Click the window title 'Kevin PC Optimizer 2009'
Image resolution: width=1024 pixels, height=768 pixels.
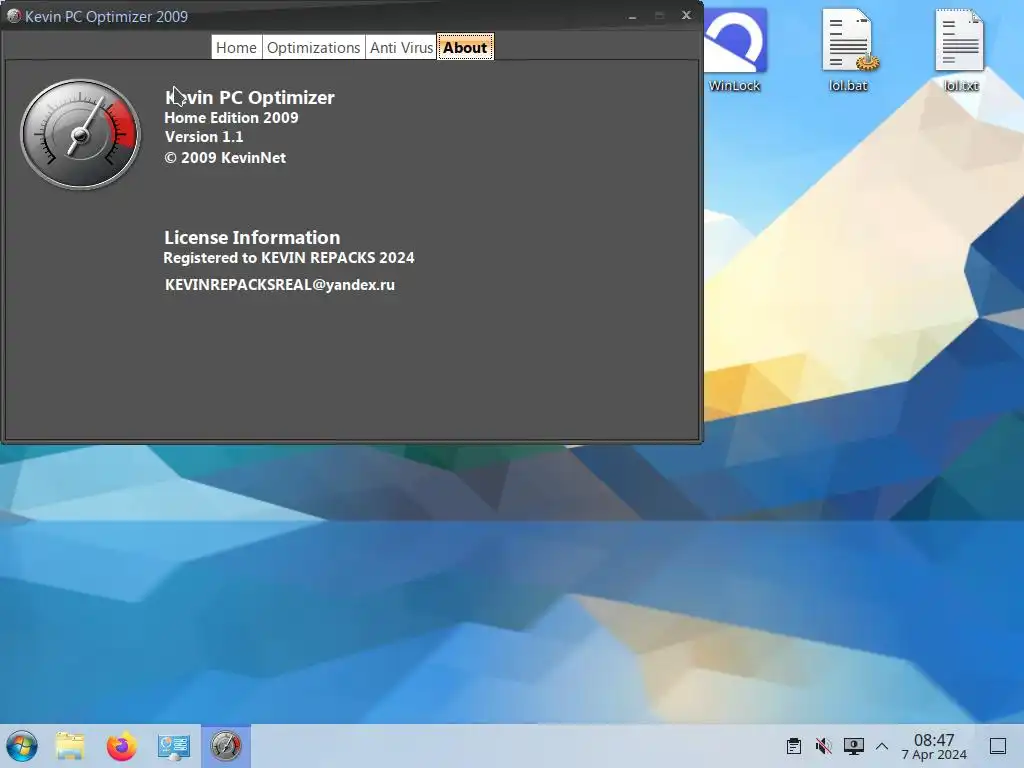[x=106, y=16]
